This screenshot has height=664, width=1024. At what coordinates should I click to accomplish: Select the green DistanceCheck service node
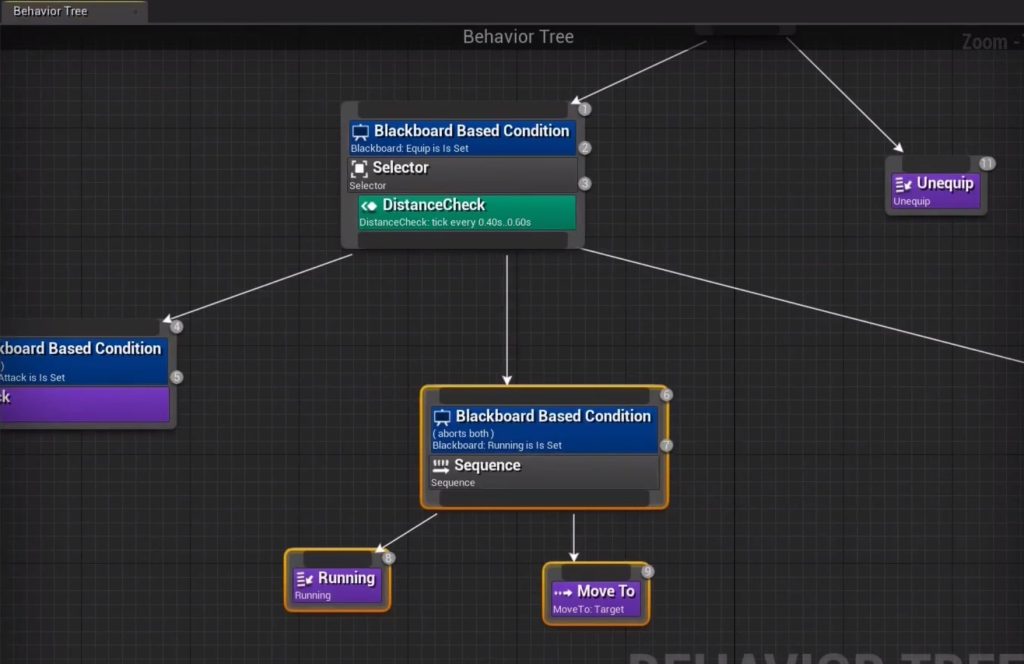(x=467, y=213)
